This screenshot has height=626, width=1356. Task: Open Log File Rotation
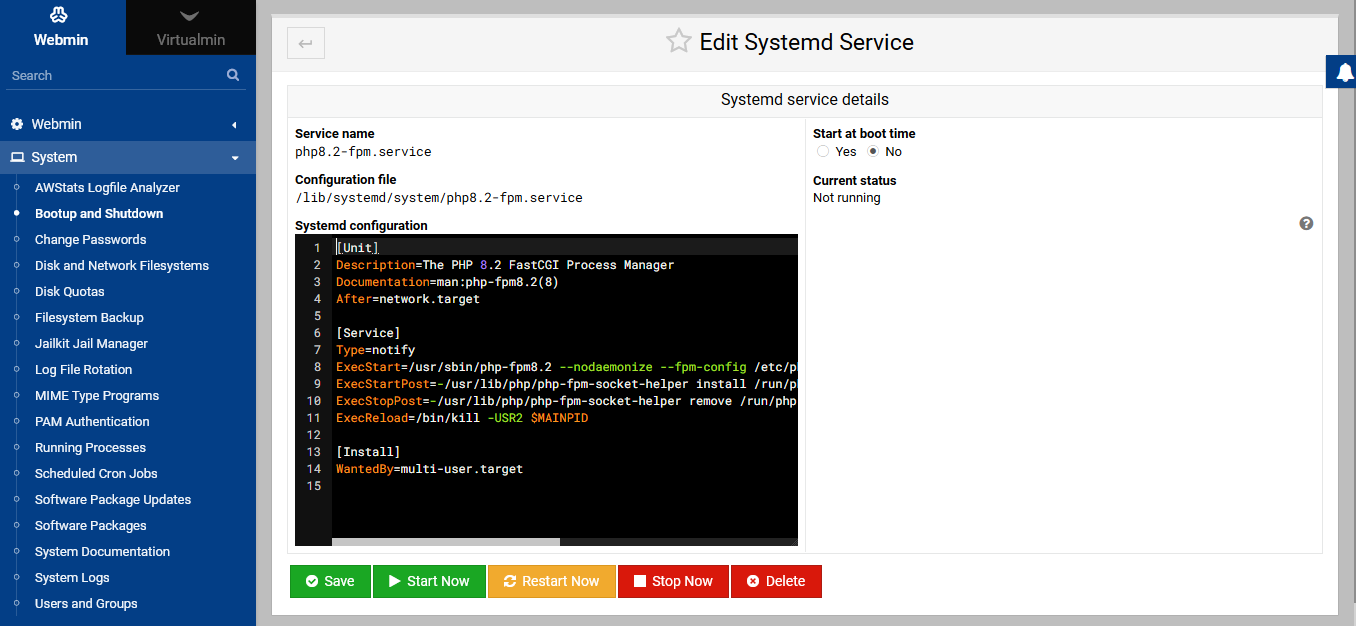tap(83, 369)
